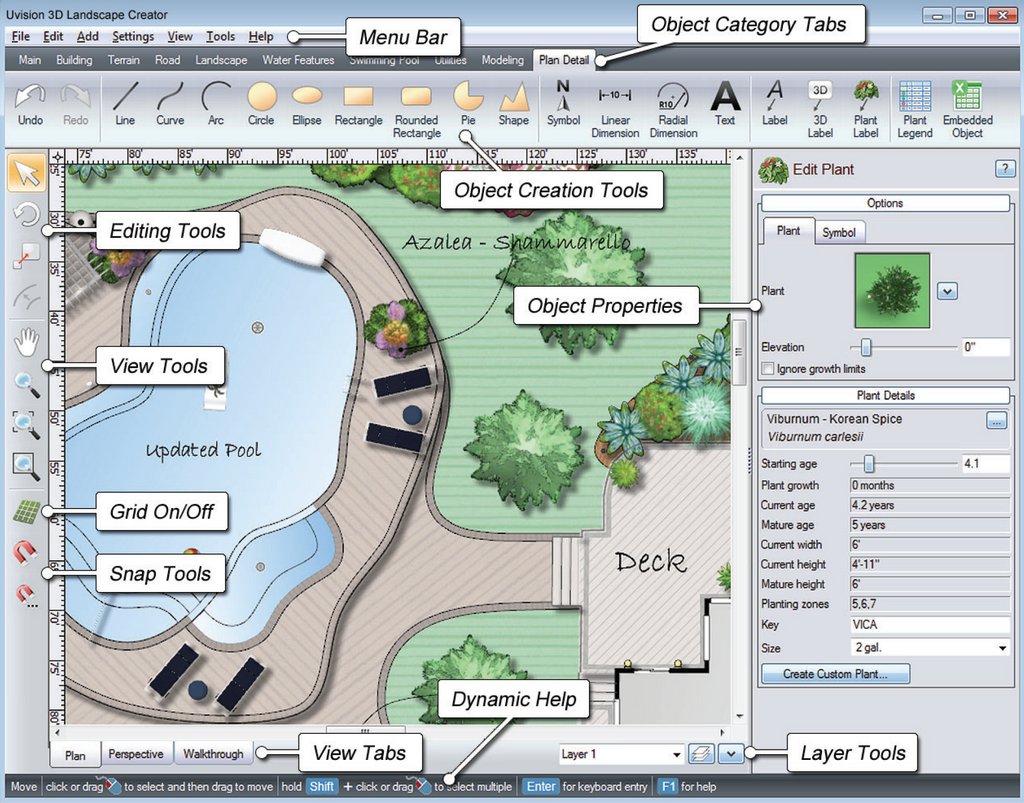Select the Text tool
Image resolution: width=1024 pixels, height=803 pixels.
click(725, 104)
